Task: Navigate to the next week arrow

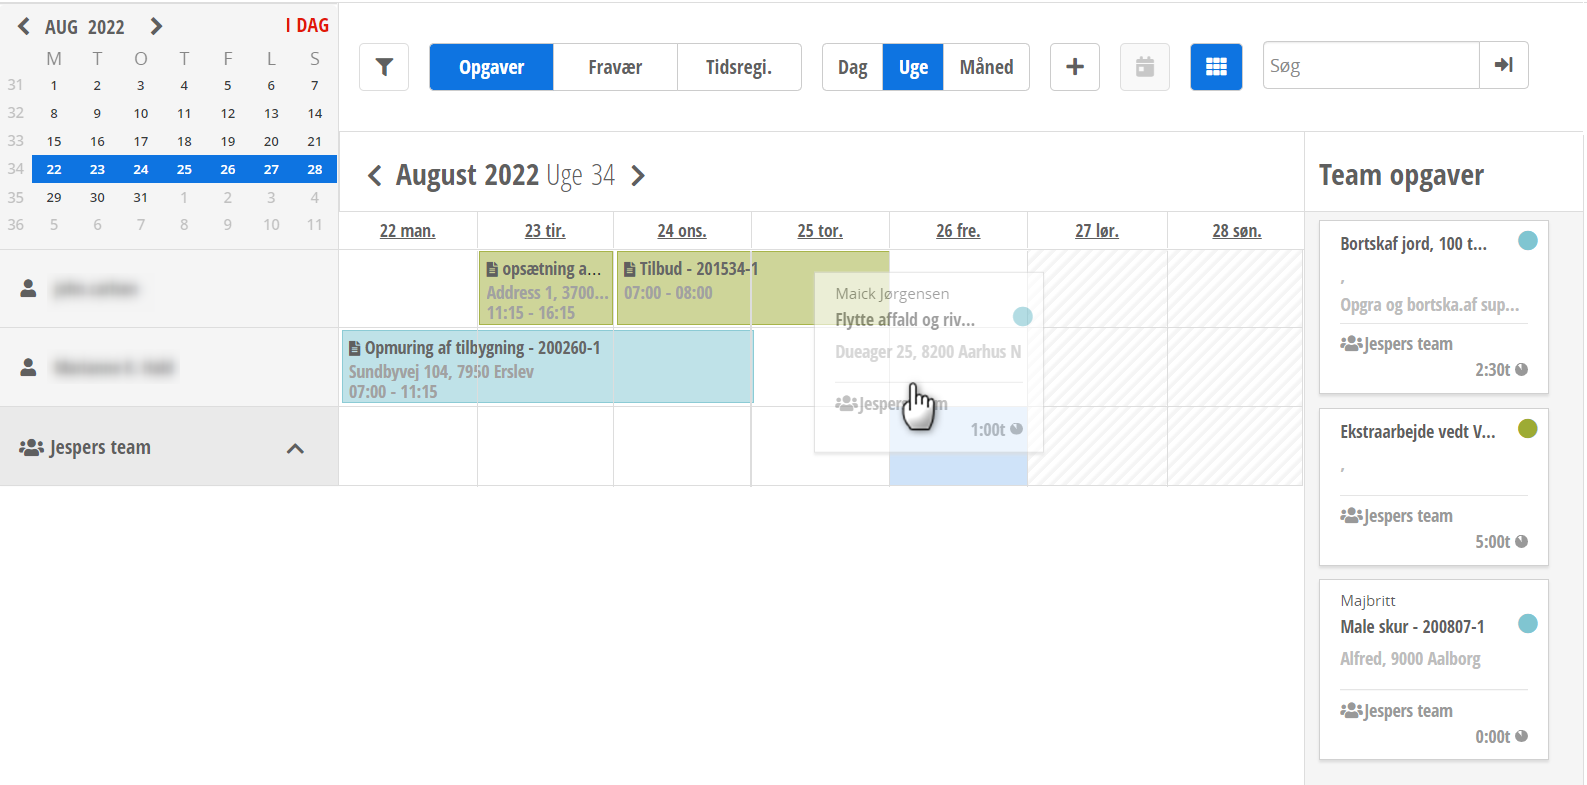Action: tap(638, 176)
